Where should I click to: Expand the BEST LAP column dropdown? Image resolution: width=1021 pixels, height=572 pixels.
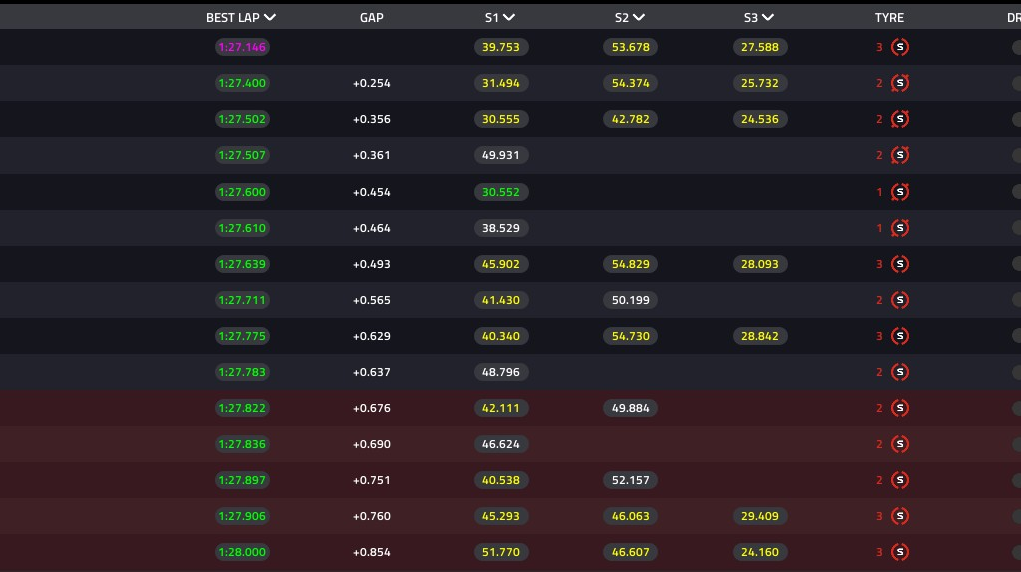[x=270, y=18]
